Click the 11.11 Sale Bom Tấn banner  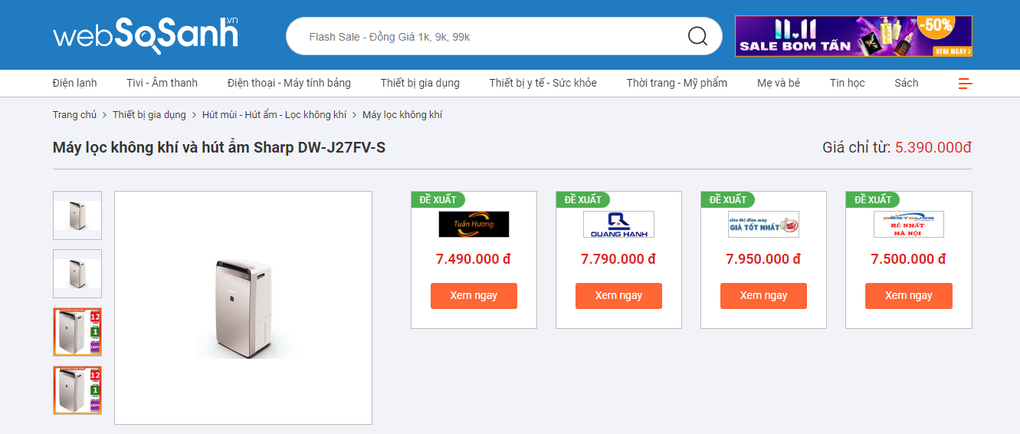tap(853, 36)
